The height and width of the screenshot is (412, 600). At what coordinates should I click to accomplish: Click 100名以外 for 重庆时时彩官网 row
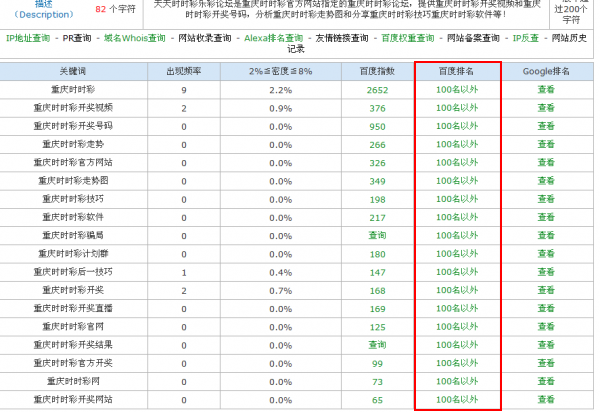456,326
